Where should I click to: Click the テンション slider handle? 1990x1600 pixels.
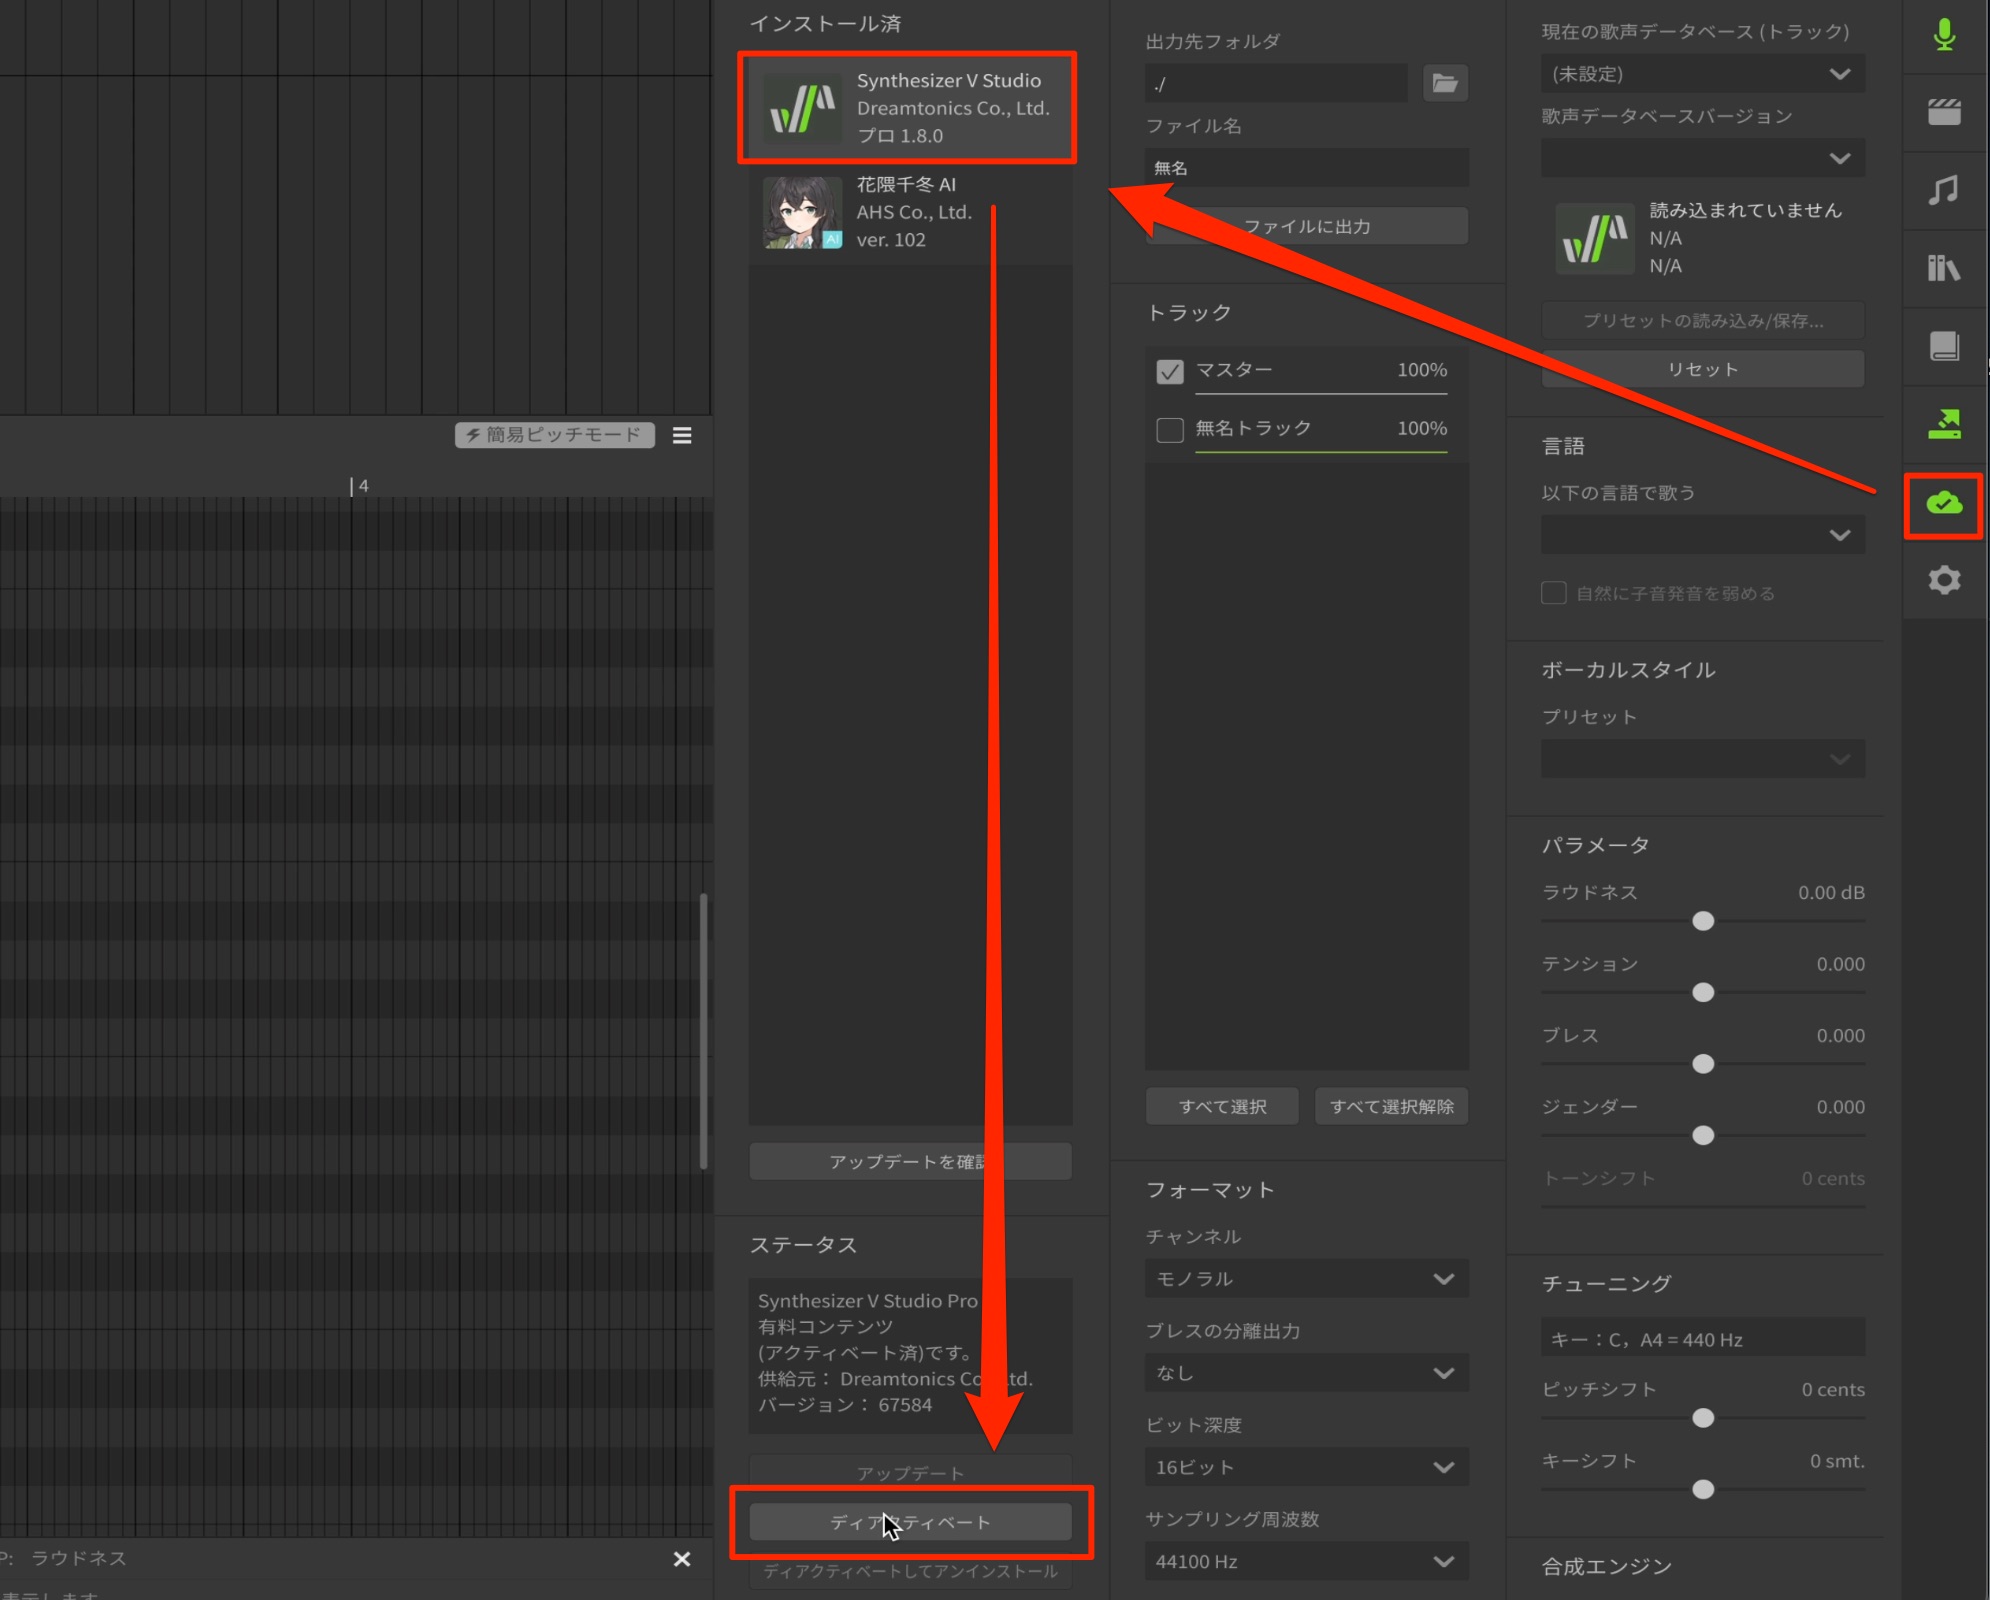click(1703, 992)
